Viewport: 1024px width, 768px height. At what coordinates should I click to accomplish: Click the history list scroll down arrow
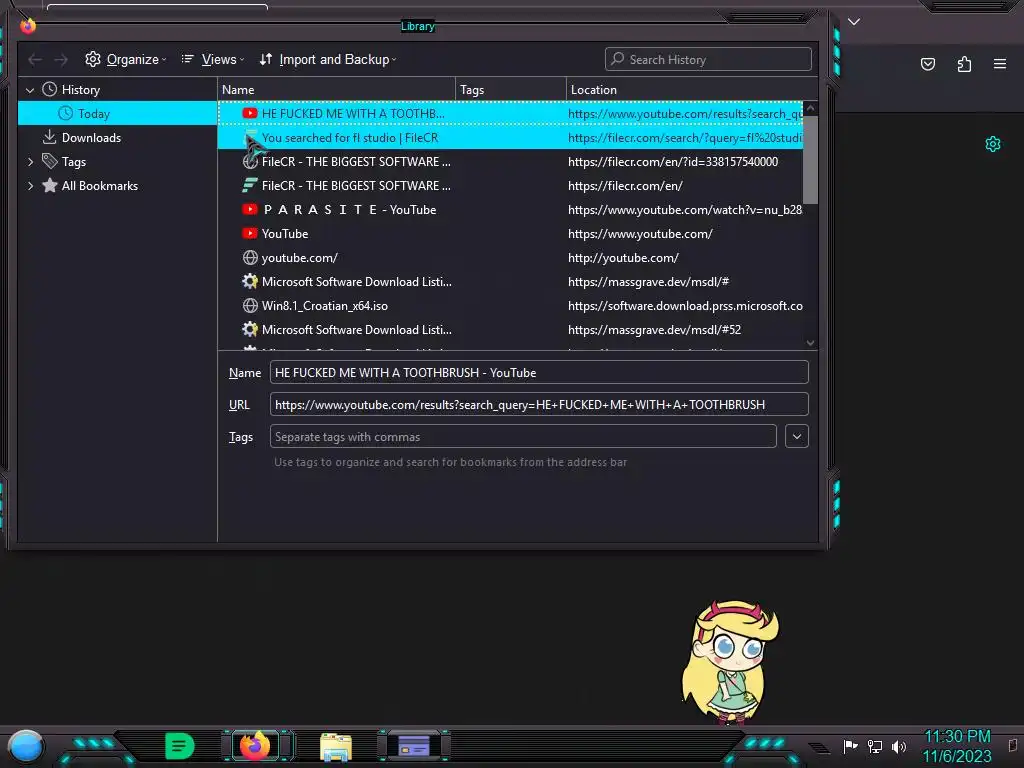(x=810, y=343)
